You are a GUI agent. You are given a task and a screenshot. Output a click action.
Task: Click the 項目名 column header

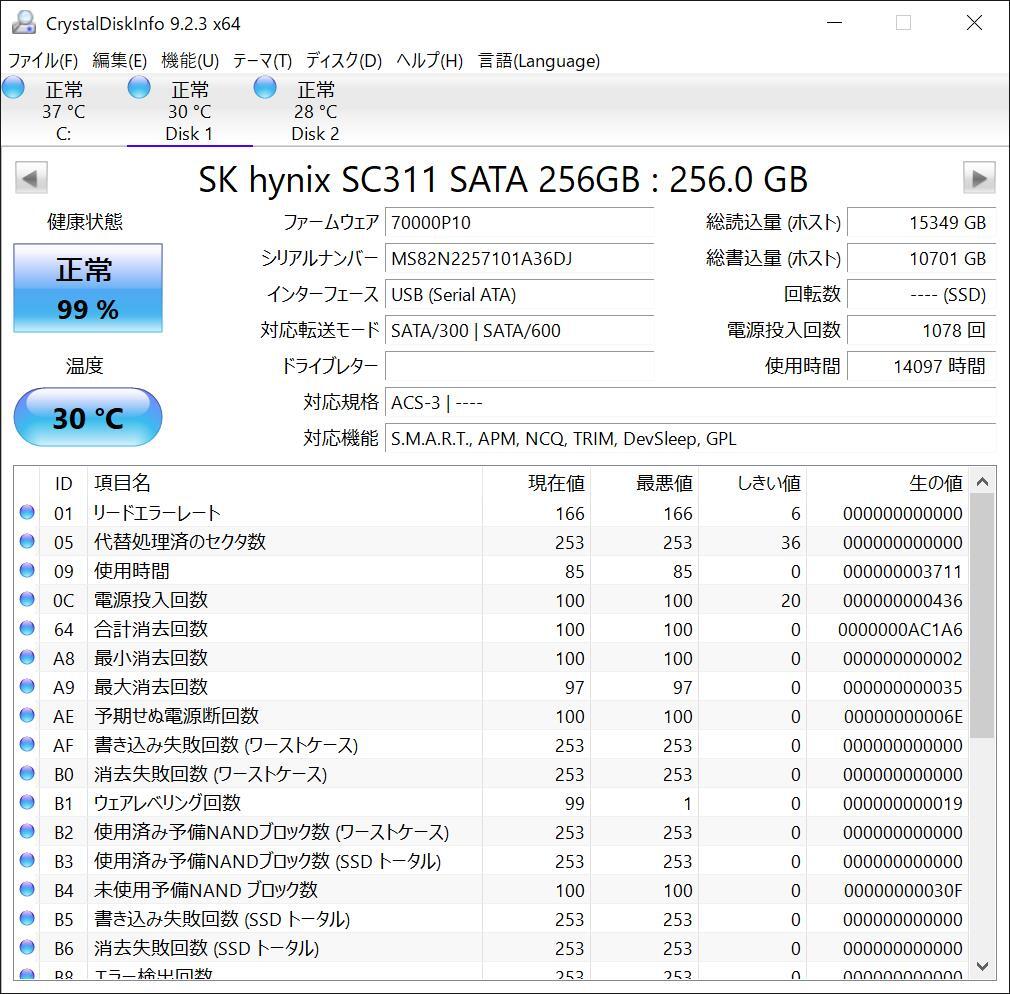point(285,483)
